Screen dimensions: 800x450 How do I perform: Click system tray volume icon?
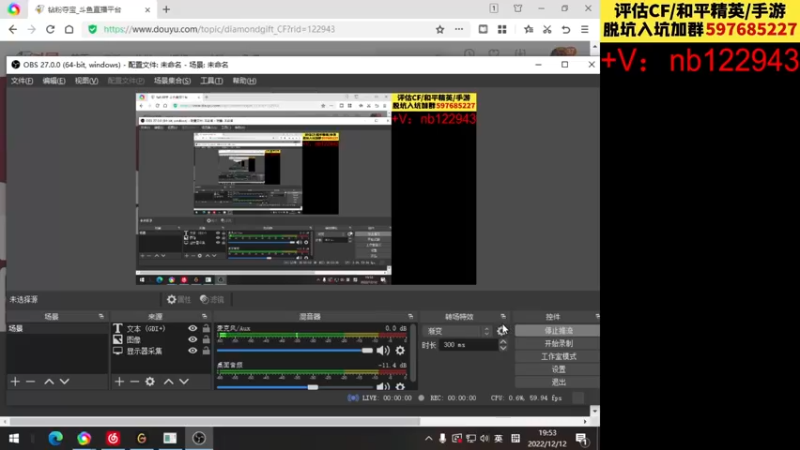pyautogui.click(x=484, y=439)
